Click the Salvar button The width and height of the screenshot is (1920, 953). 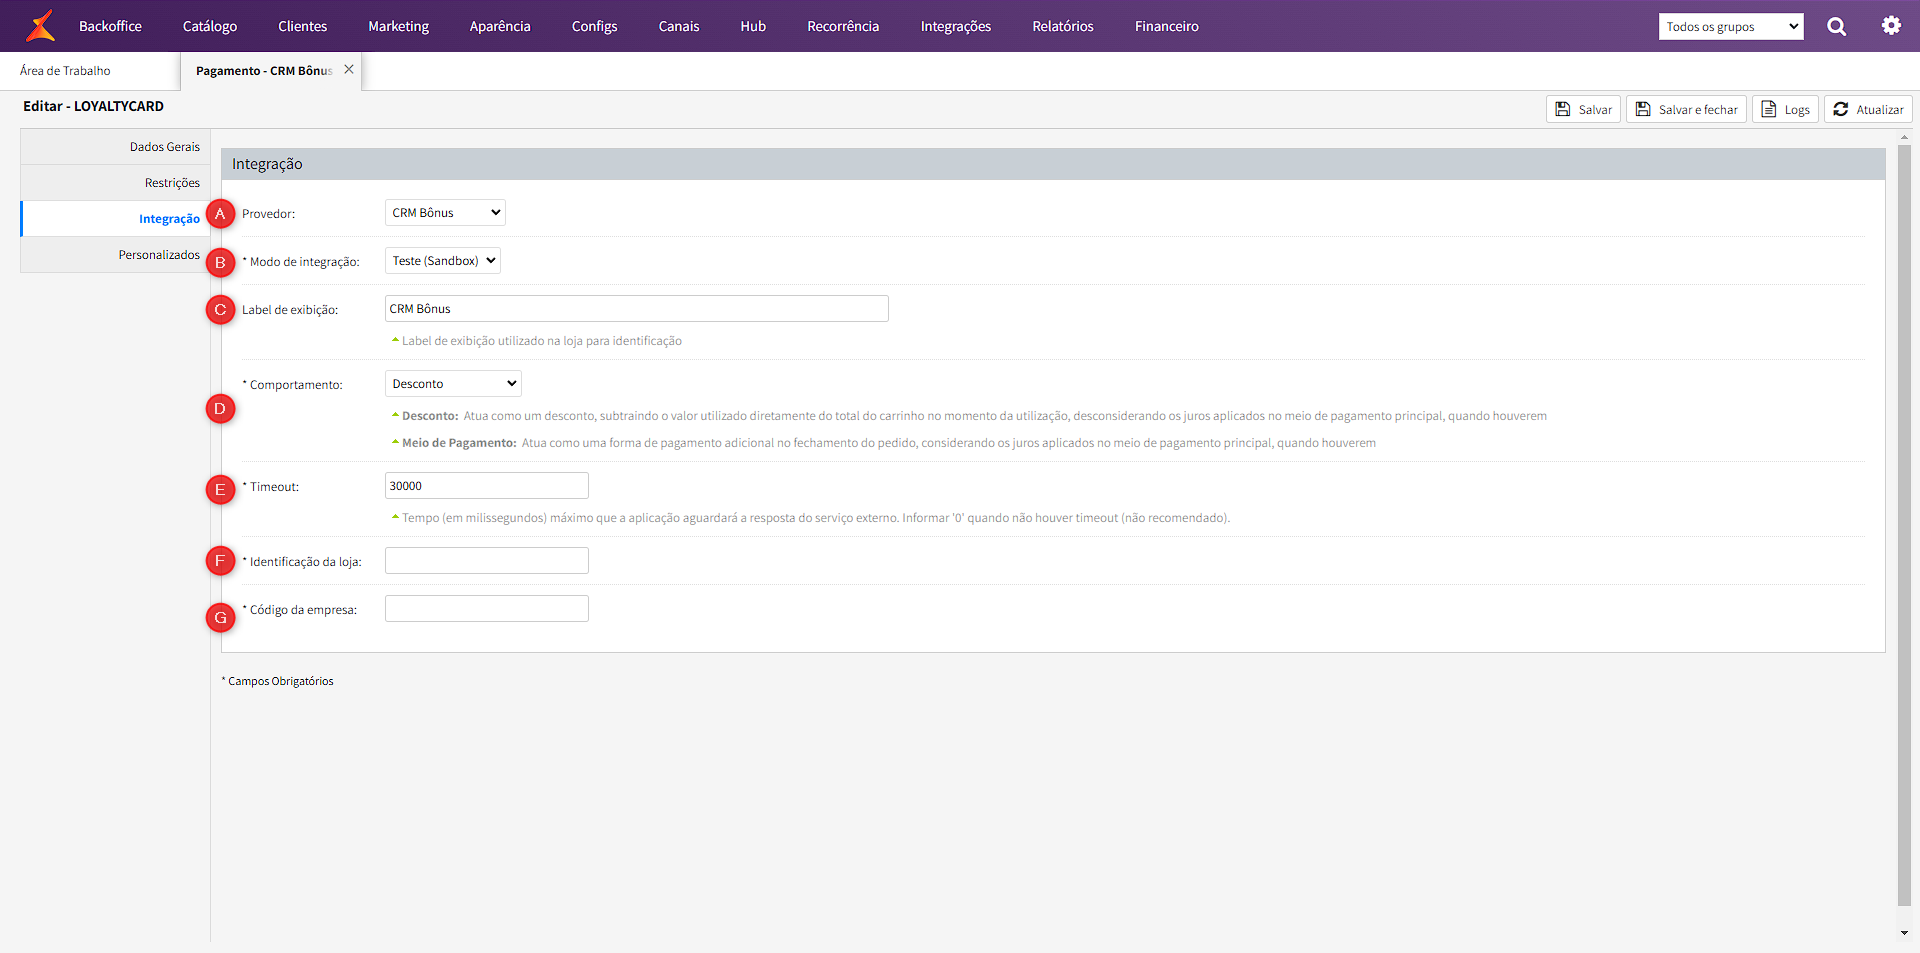(x=1583, y=109)
